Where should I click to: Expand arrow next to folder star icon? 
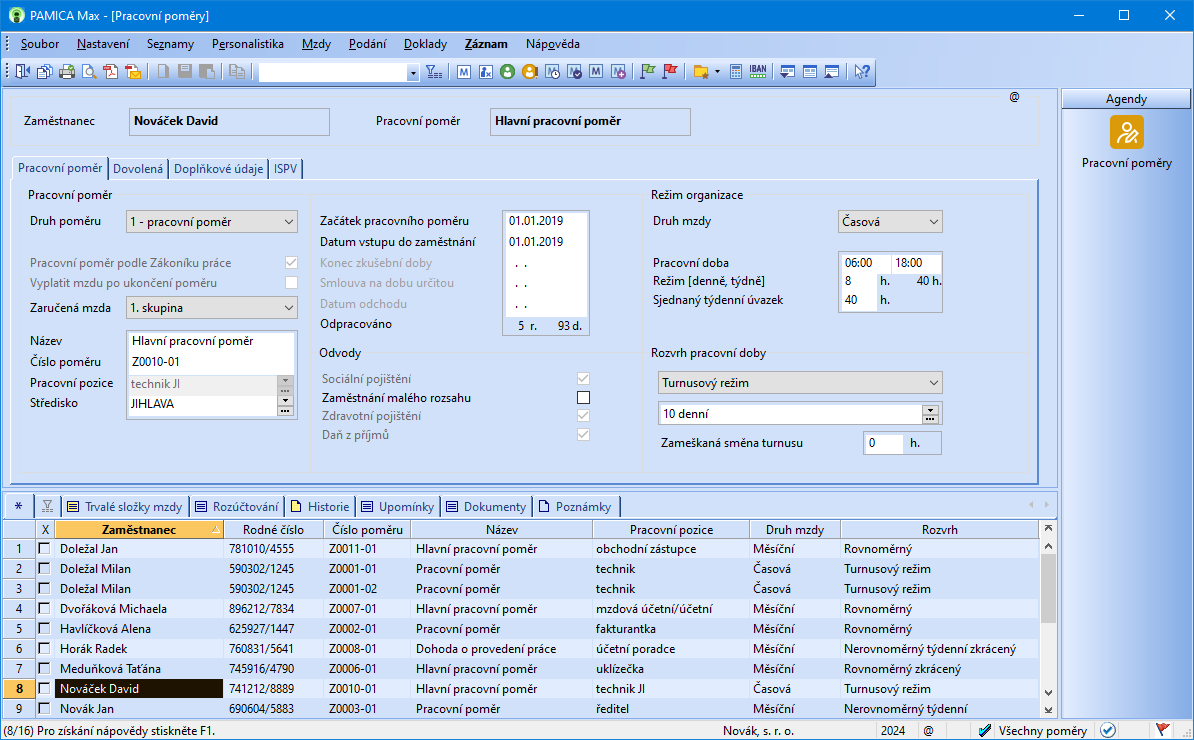[x=717, y=72]
